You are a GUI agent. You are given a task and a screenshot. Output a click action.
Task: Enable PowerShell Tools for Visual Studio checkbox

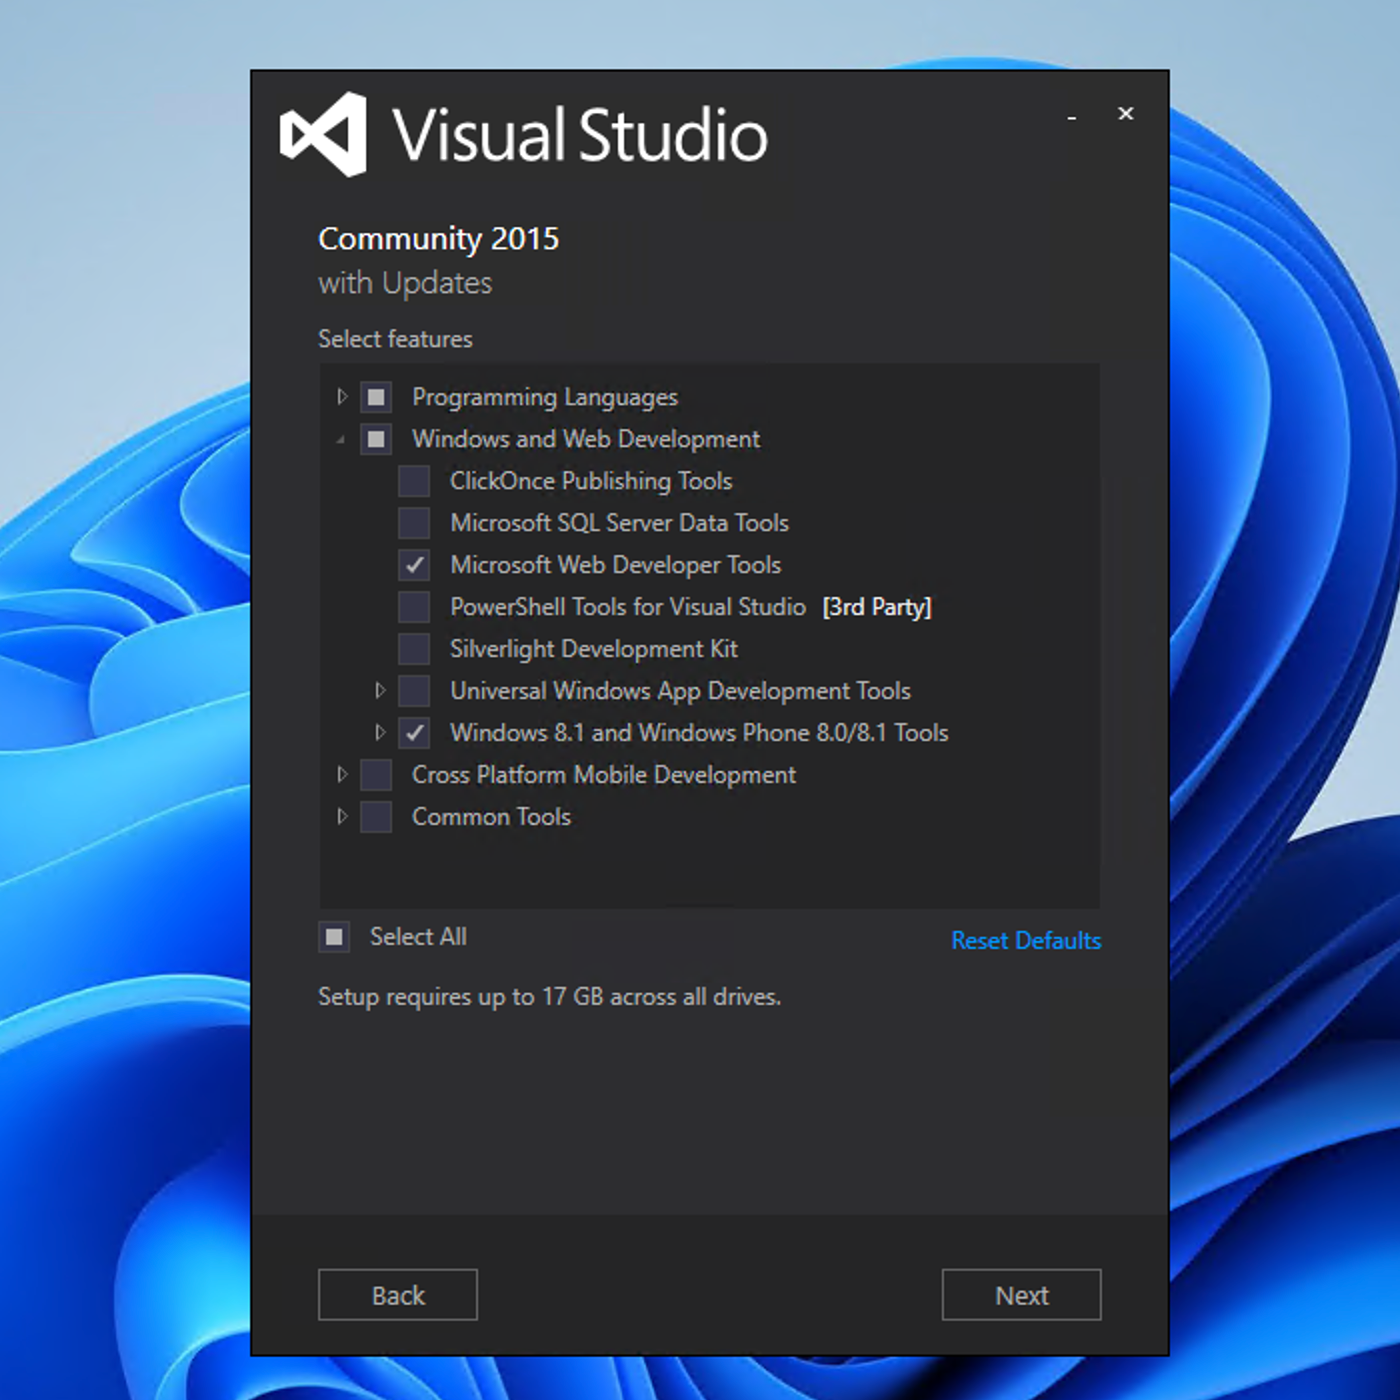[414, 607]
